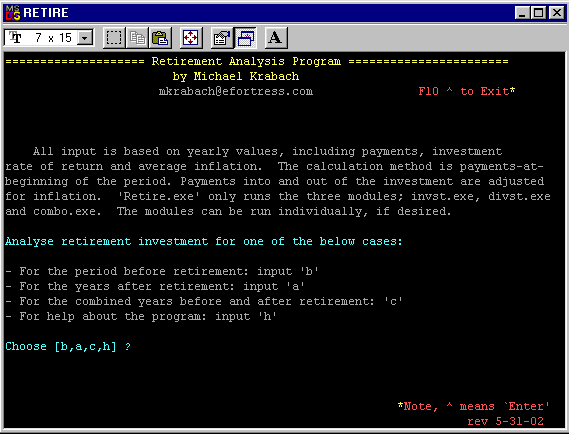Click the Font 'A' toolbar button
569x434 pixels.
coord(276,37)
